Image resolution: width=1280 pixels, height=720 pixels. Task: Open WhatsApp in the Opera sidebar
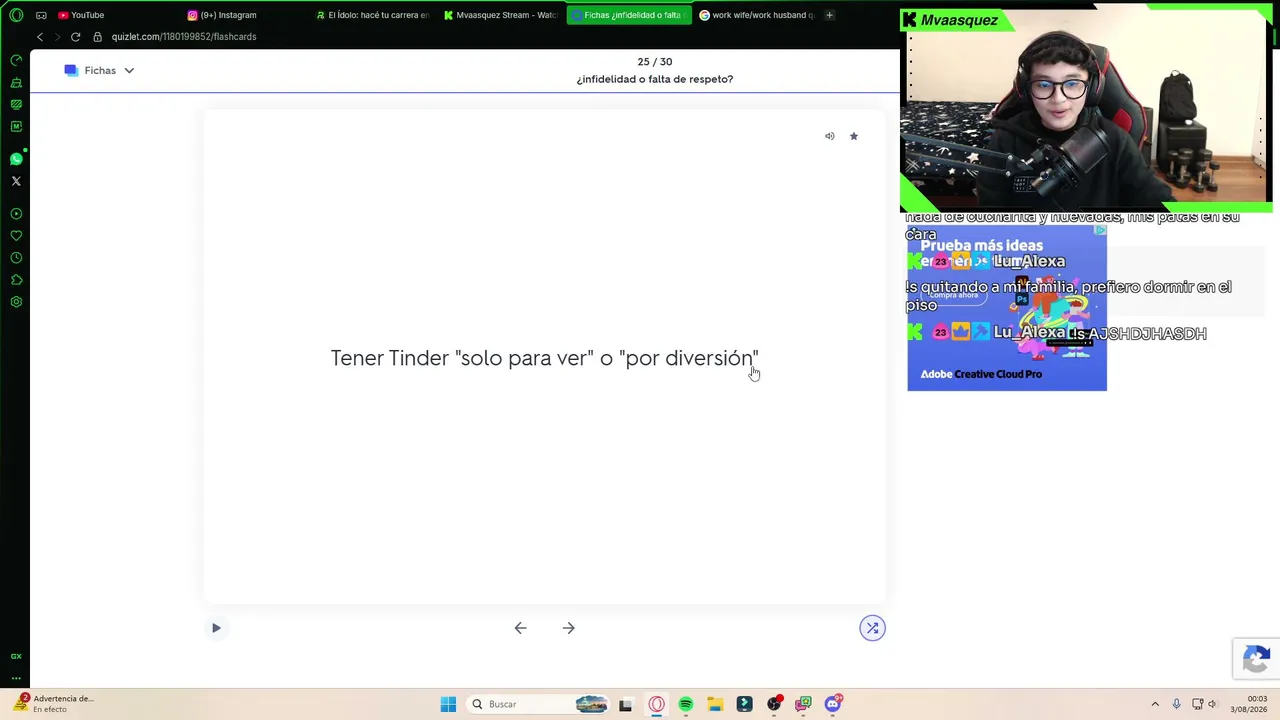pyautogui.click(x=16, y=159)
